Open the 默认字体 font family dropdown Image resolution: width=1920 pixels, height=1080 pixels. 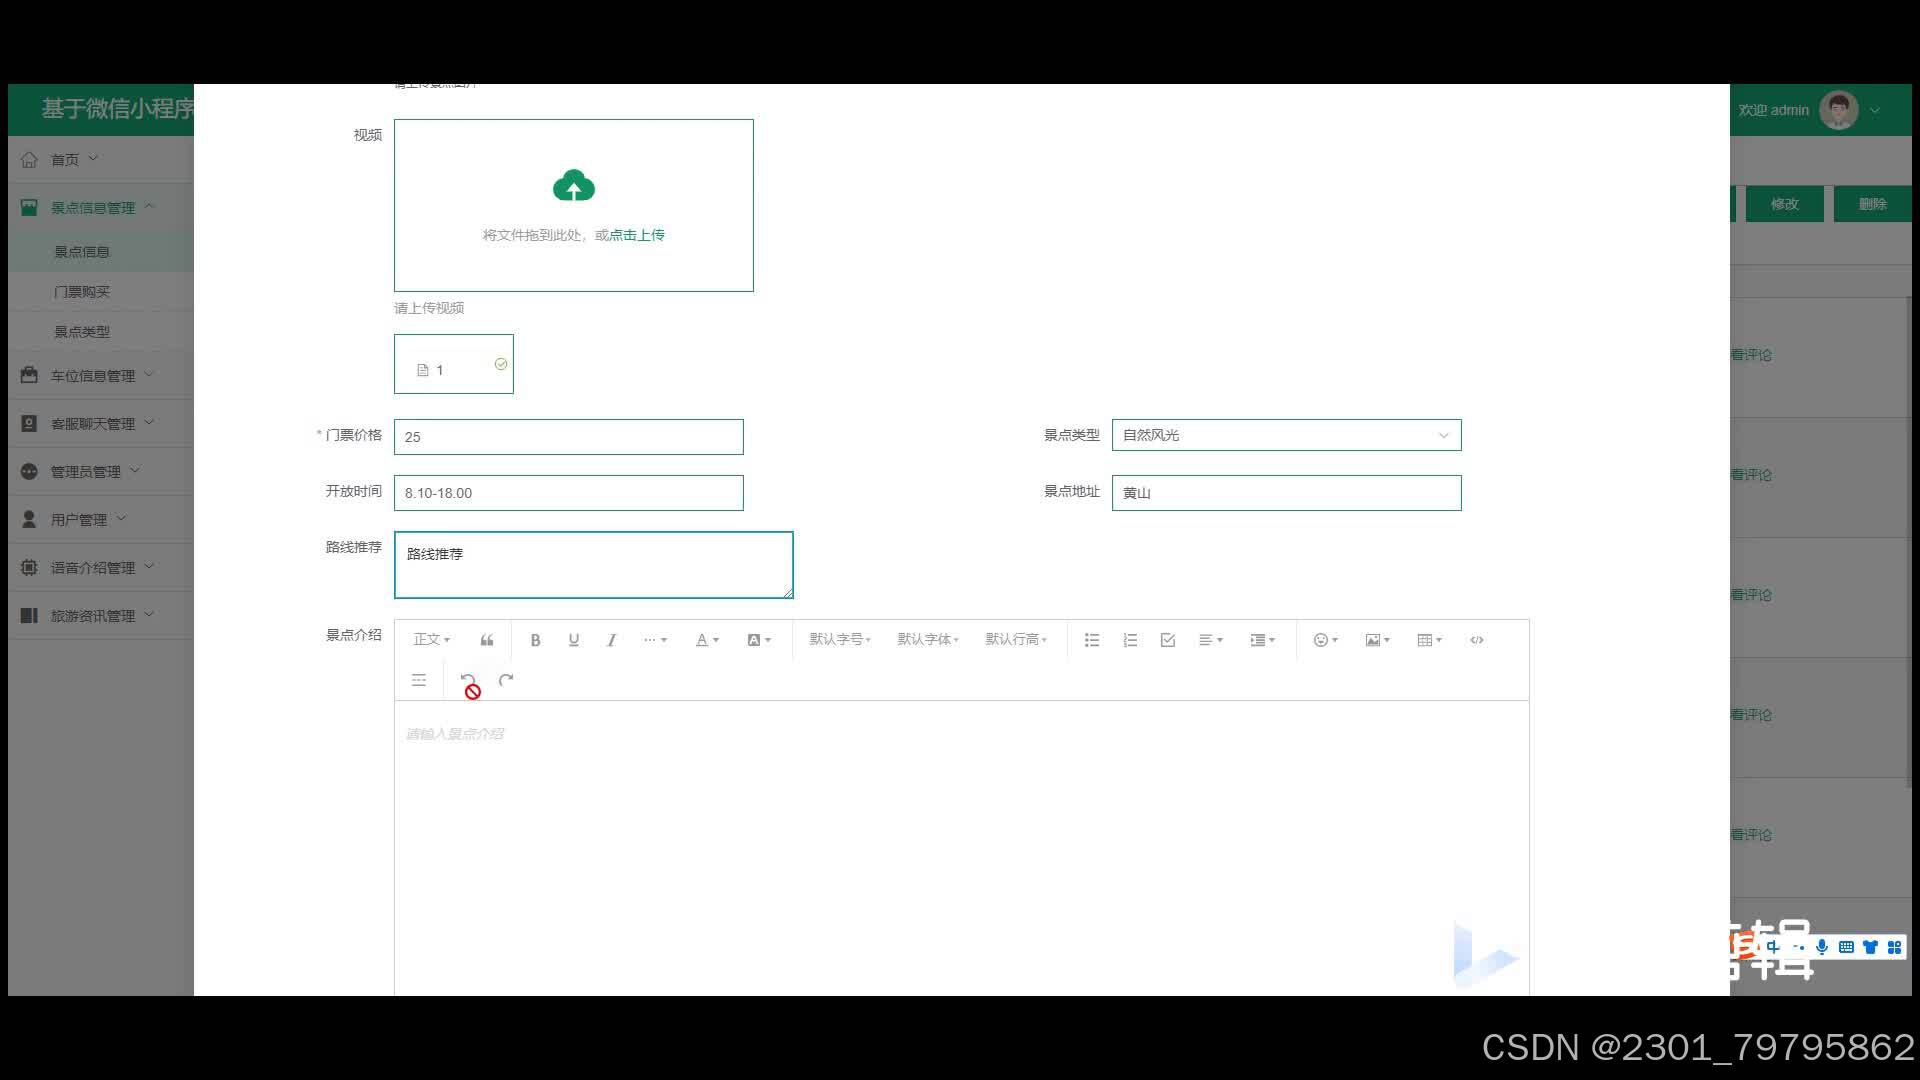tap(928, 640)
